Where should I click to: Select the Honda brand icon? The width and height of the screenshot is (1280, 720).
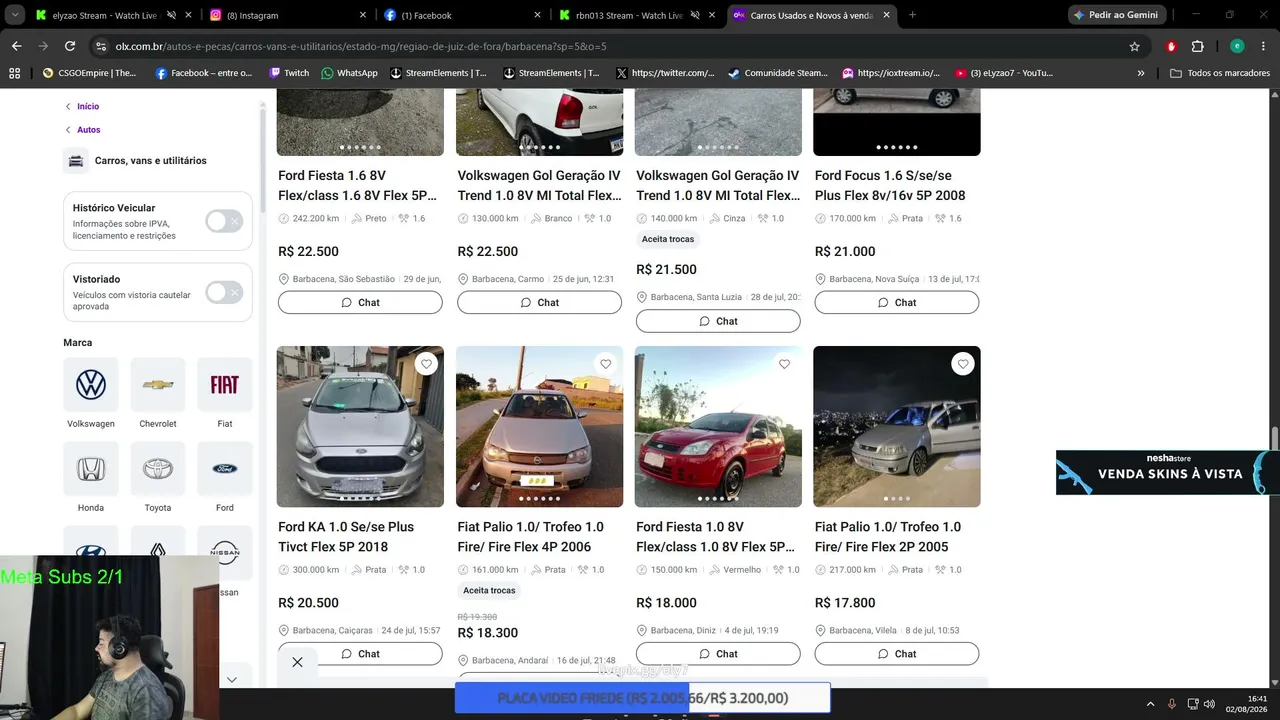pos(91,469)
